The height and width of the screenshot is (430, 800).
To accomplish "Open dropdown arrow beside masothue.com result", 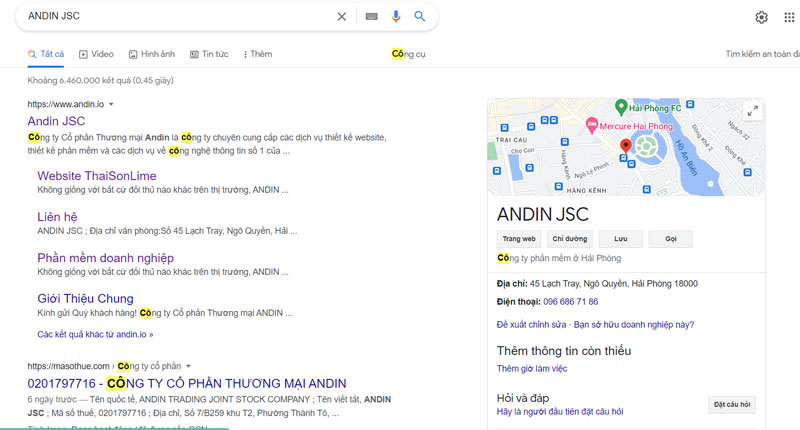I will tap(188, 366).
